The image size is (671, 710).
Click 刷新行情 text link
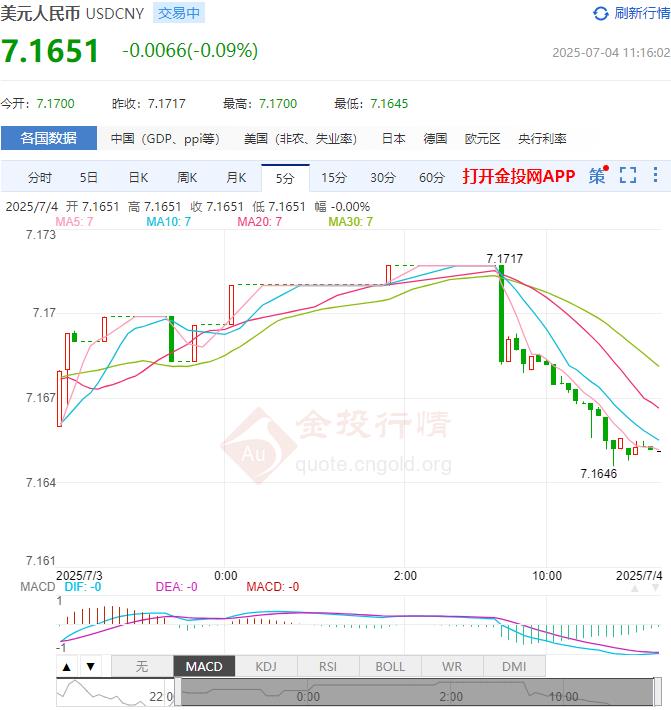[642, 13]
